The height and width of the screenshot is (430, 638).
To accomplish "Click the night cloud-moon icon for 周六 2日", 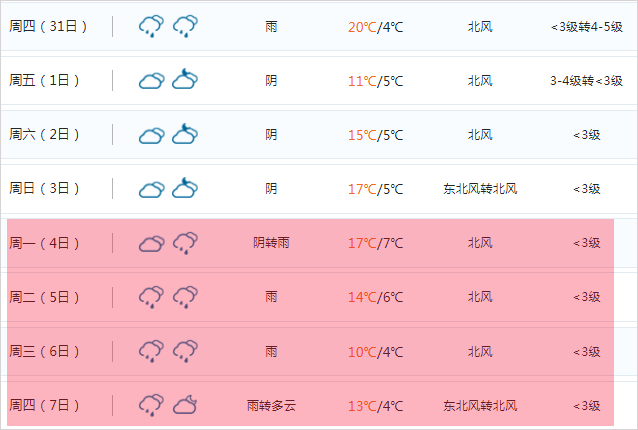I will point(185,134).
